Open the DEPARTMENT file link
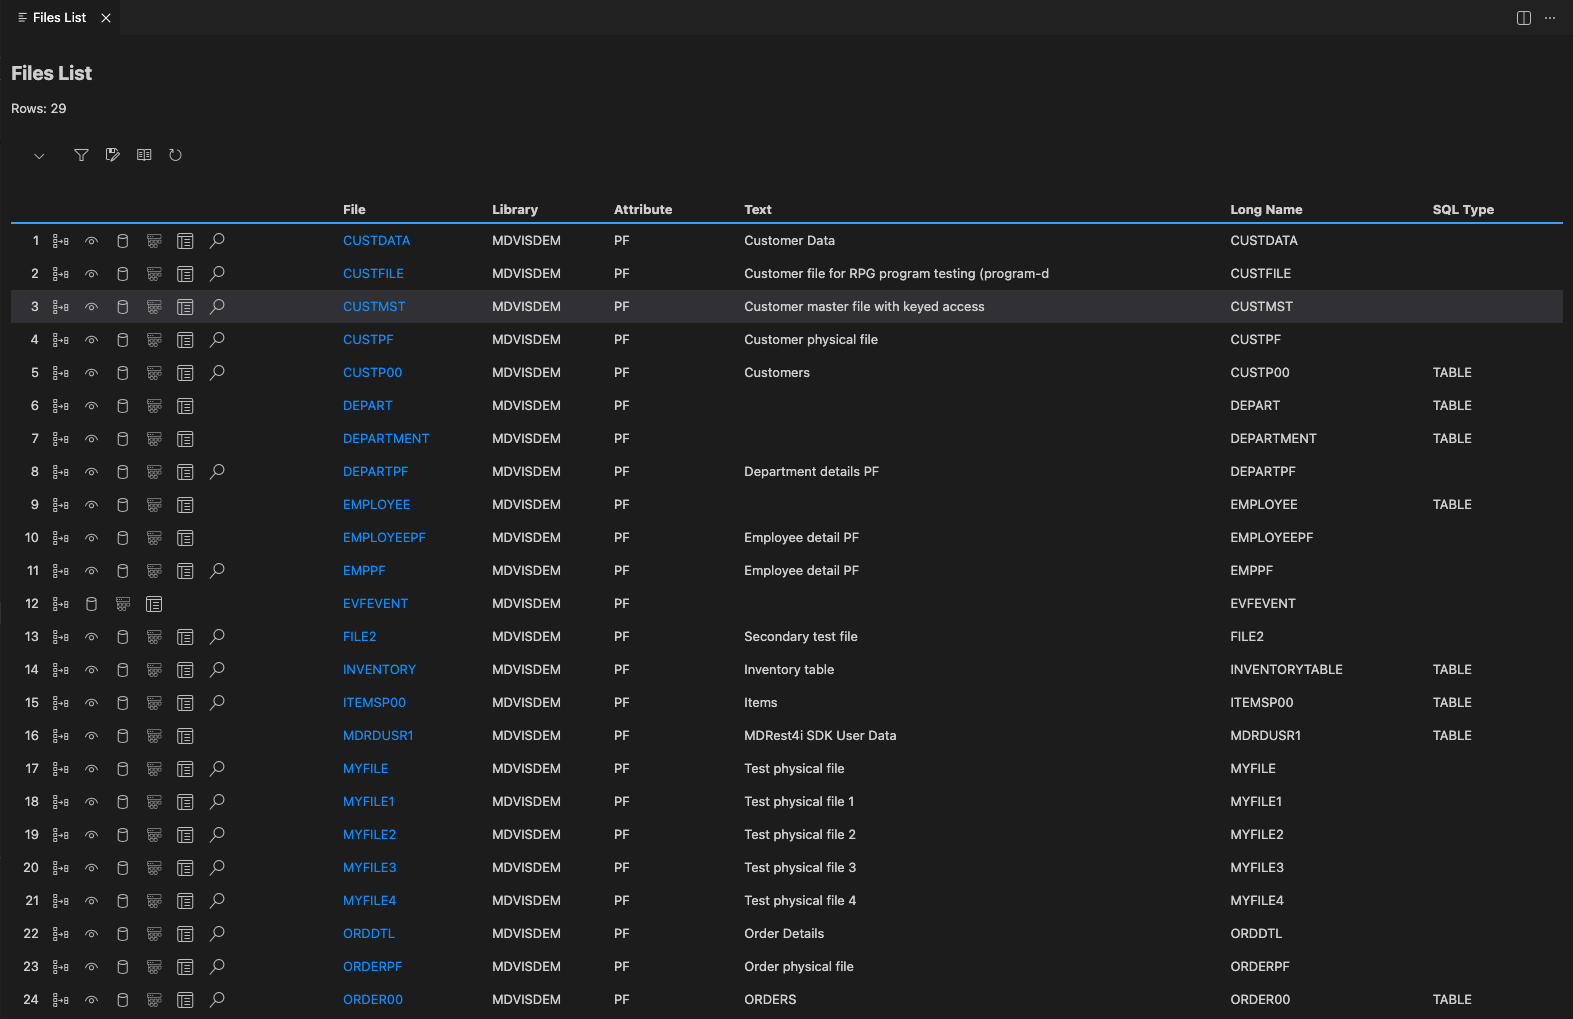 [x=386, y=439]
